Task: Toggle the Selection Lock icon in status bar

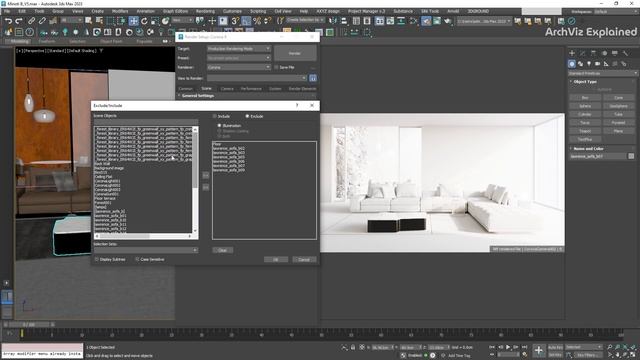Action: [x=353, y=347]
